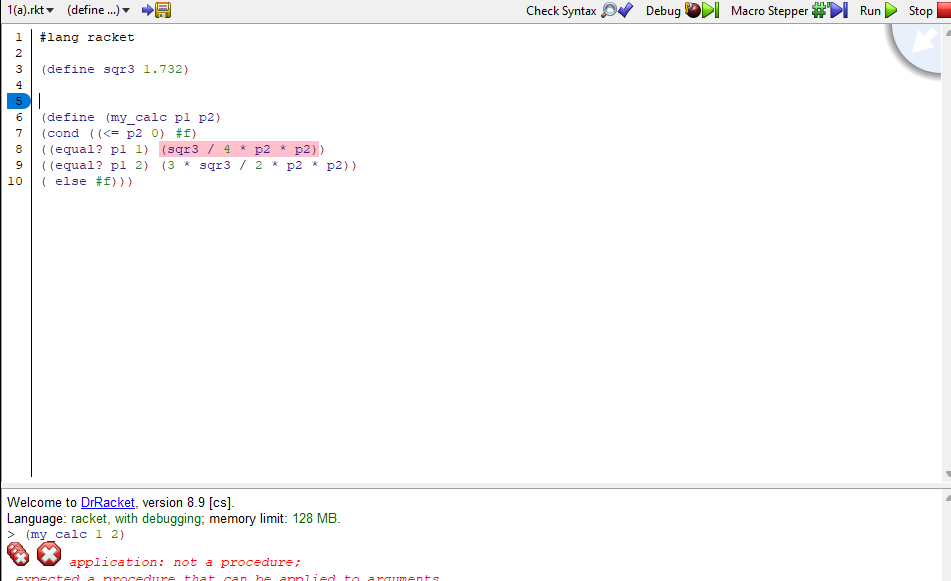Click the Run text label in the toolbar
This screenshot has width=951, height=581.
(871, 10)
